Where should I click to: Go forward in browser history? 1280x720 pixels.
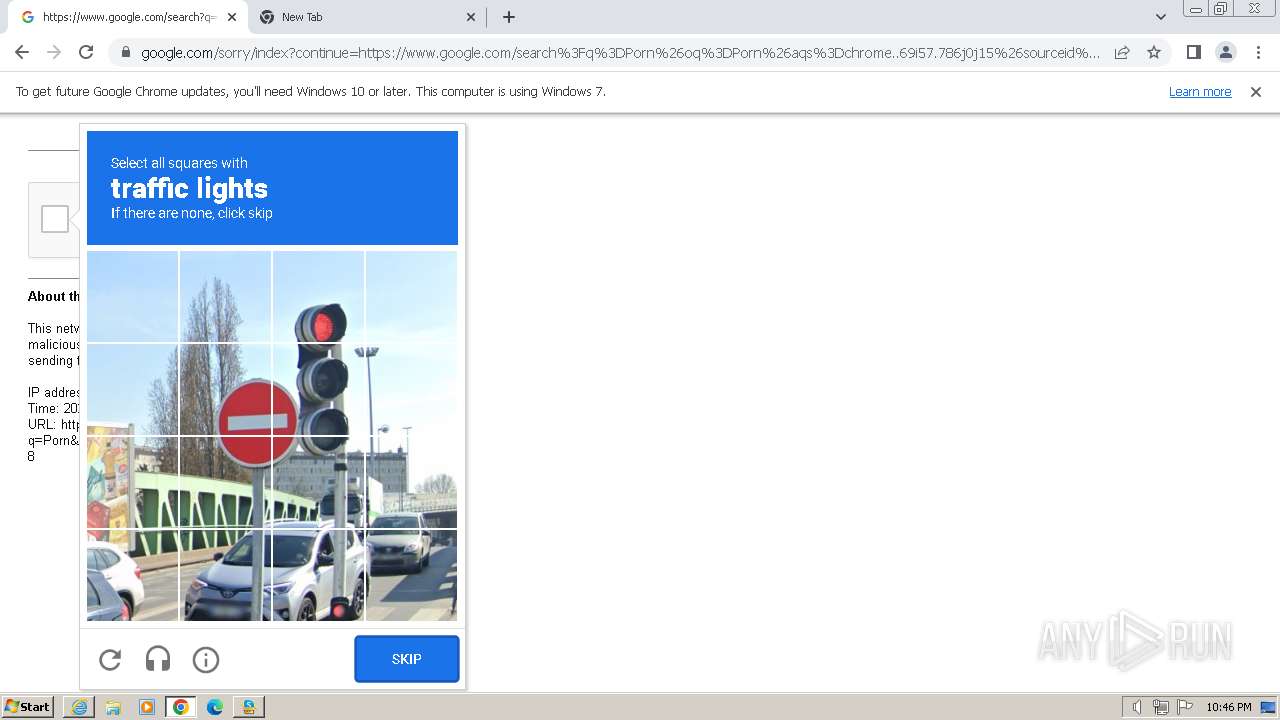click(54, 52)
